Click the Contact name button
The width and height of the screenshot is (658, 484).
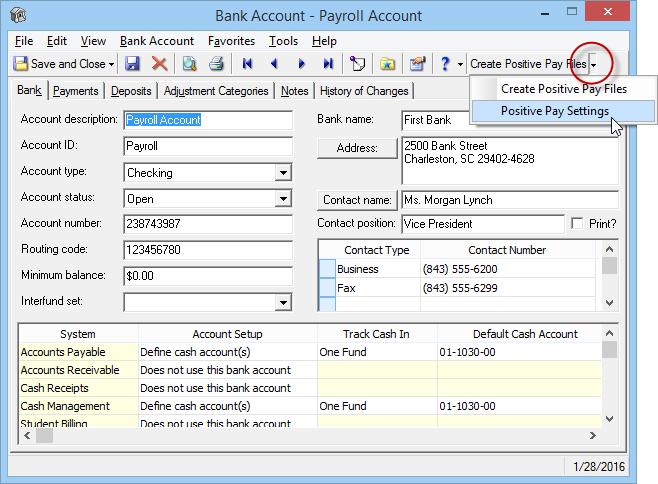(x=357, y=200)
